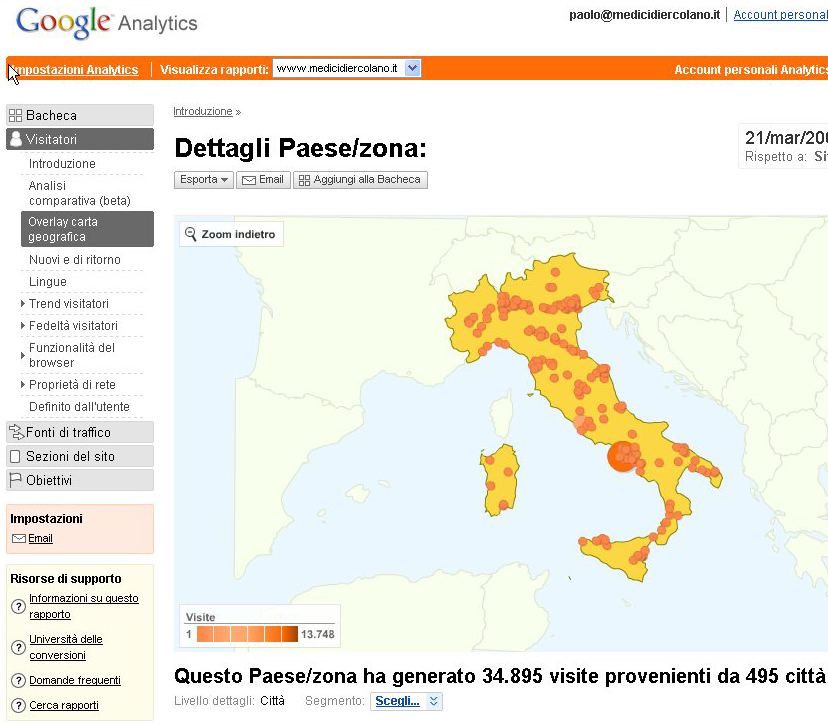
Task: Open Obiettivi section
Action: coord(80,480)
